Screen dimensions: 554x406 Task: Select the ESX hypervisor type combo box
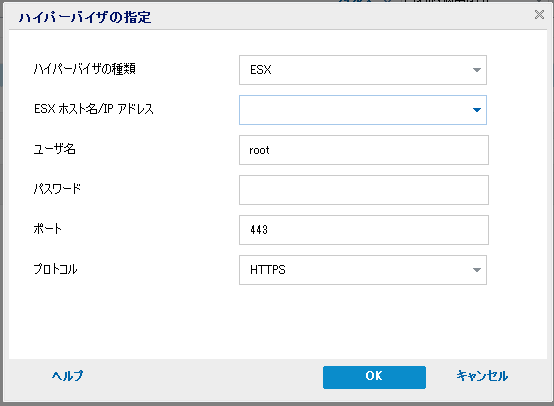coord(363,70)
